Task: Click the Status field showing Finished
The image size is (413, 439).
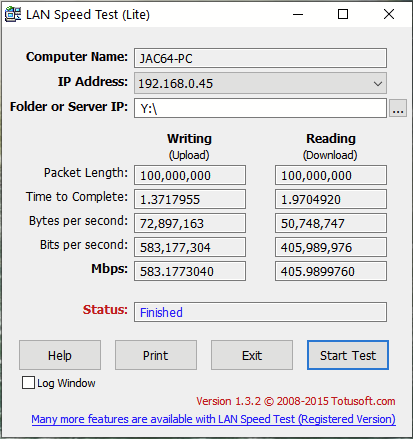Action: point(260,312)
